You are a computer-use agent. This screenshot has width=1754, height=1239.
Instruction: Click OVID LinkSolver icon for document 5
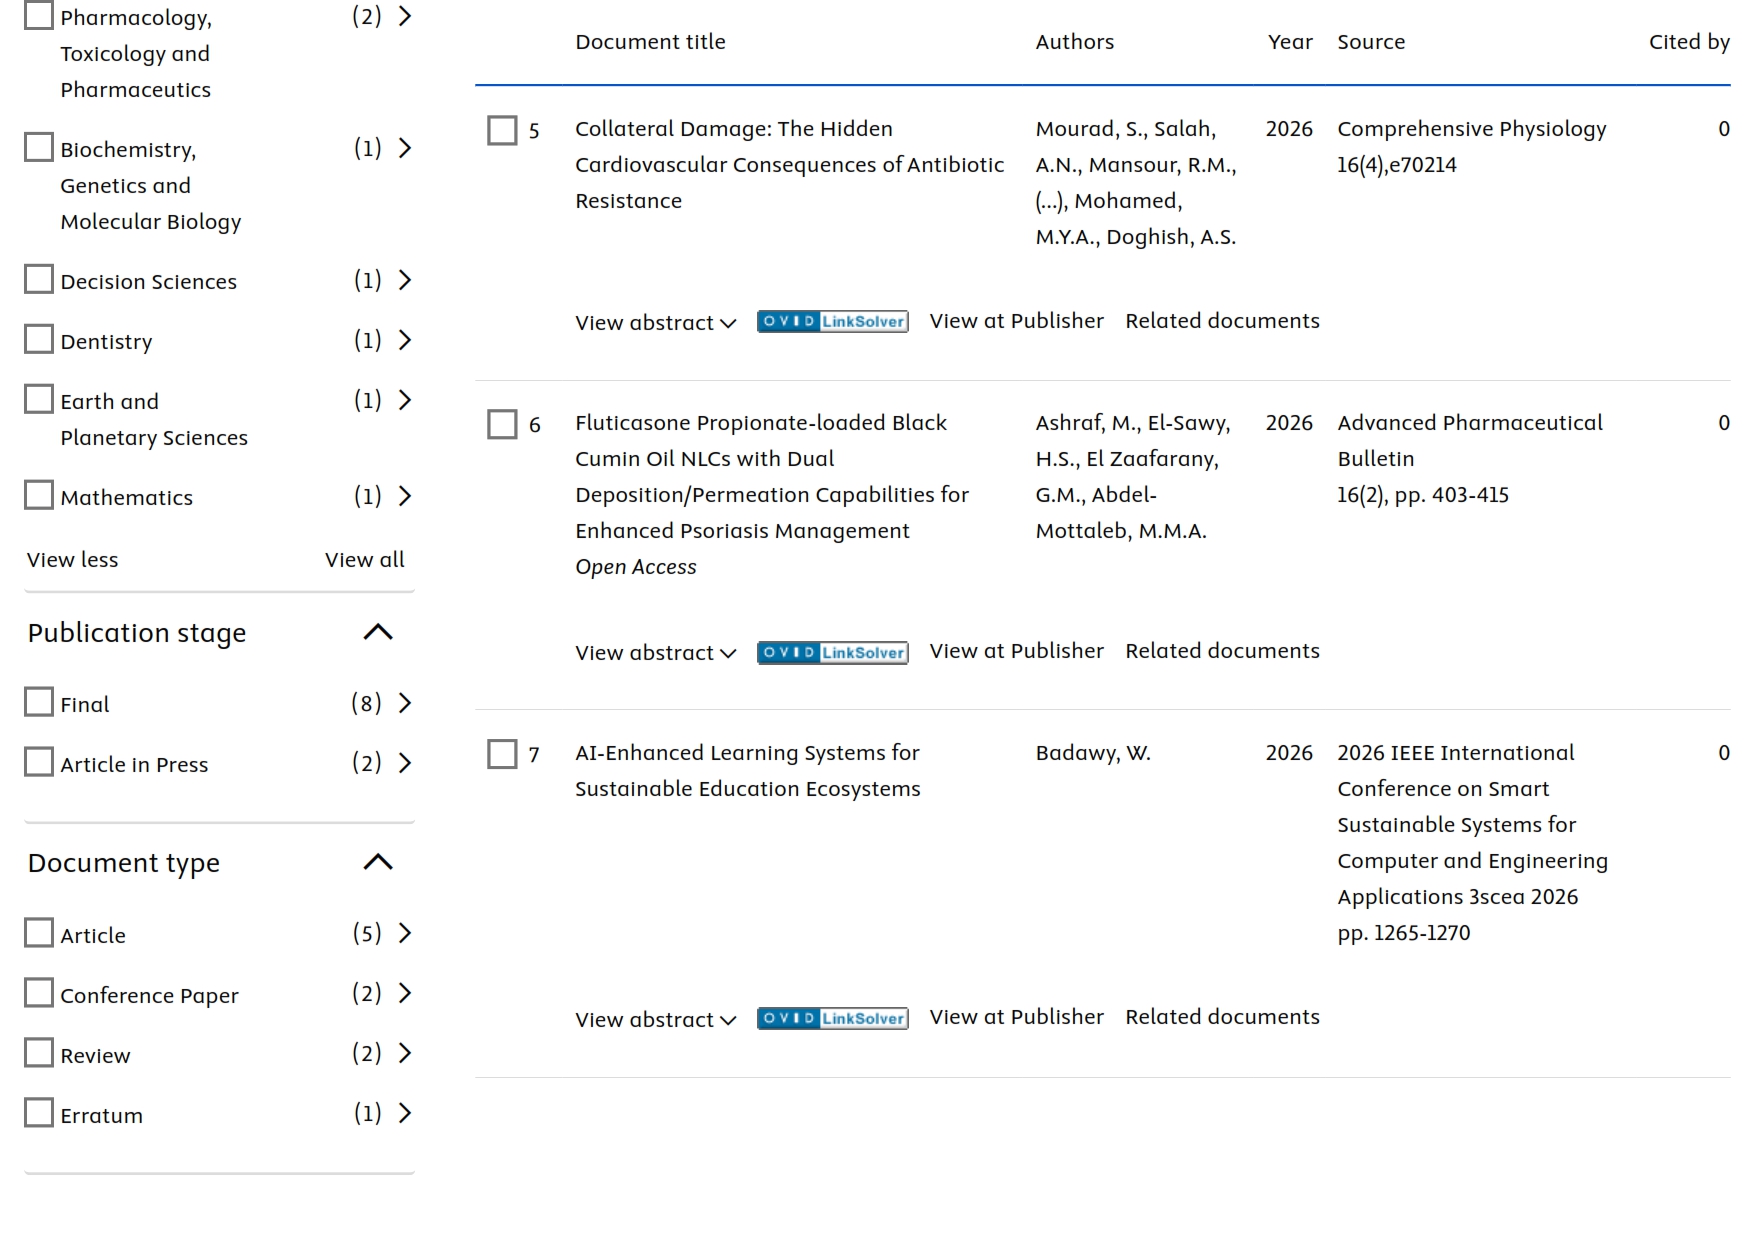832,321
